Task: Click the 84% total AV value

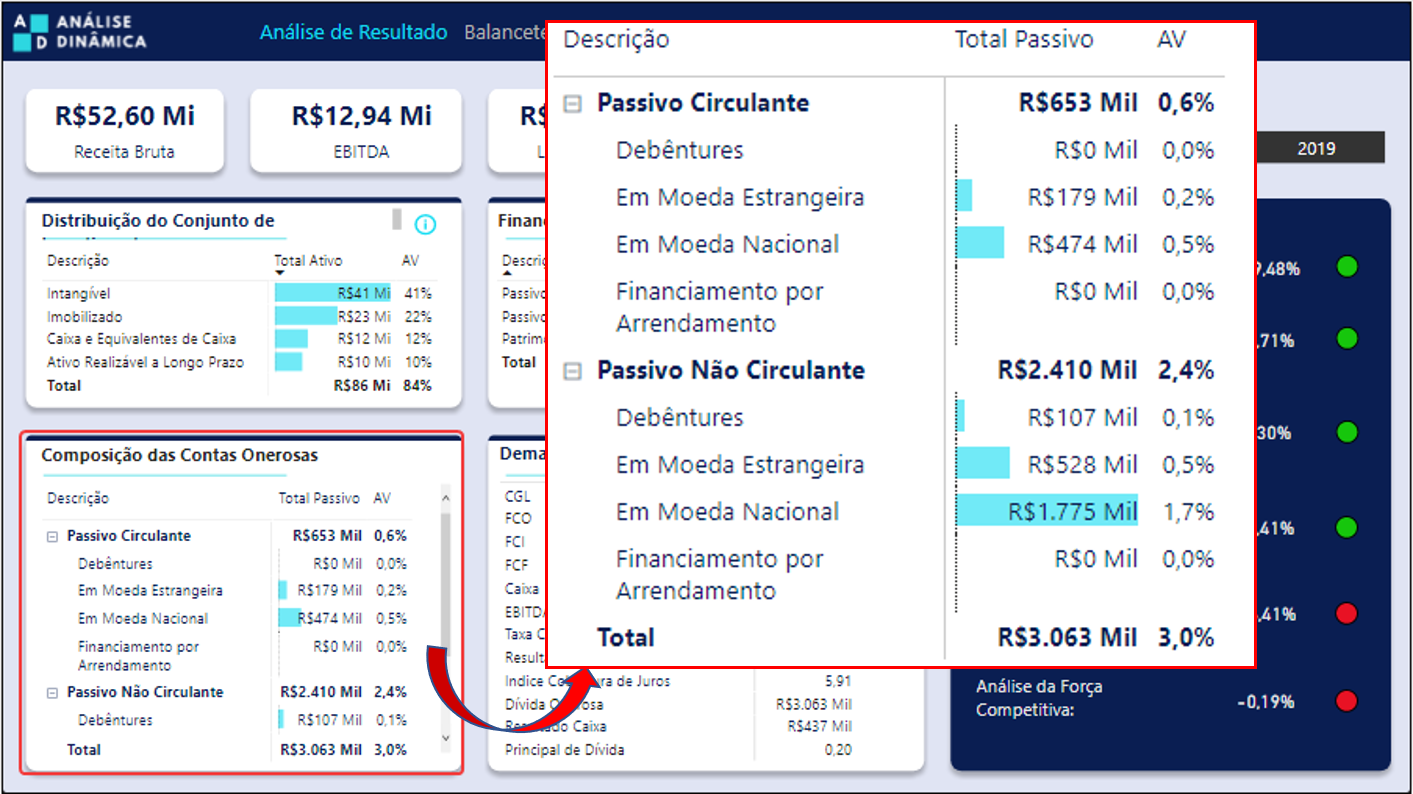Action: click(417, 385)
